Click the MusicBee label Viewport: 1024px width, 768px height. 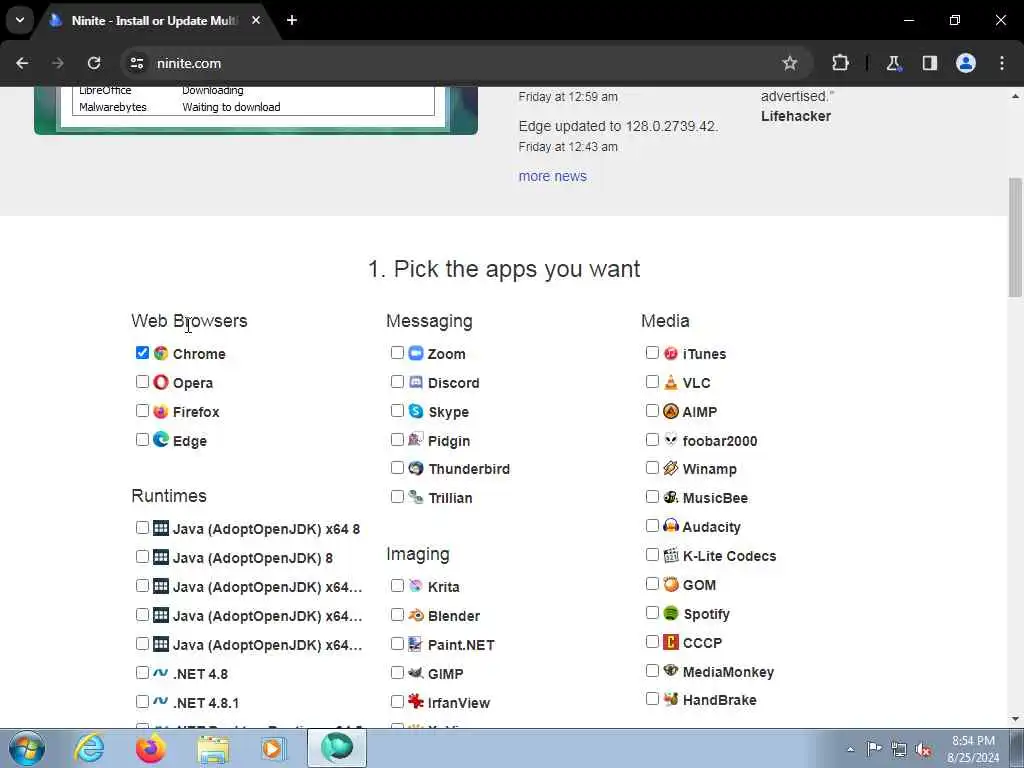point(715,498)
